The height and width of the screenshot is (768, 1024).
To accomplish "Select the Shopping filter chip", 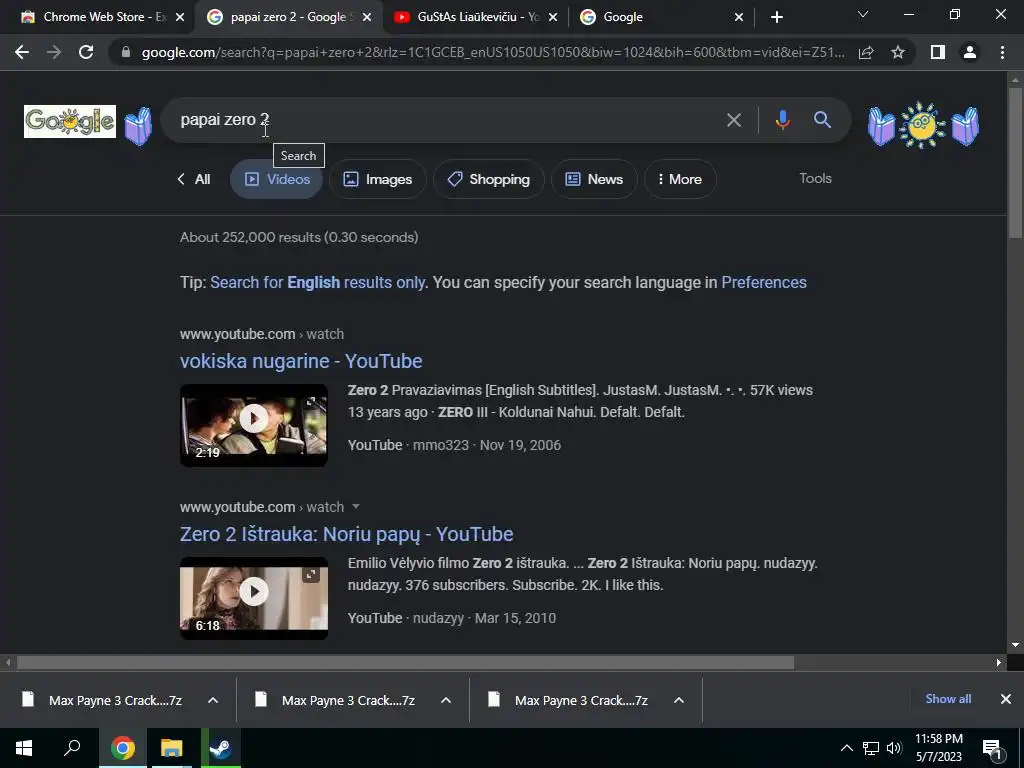I will [488, 179].
